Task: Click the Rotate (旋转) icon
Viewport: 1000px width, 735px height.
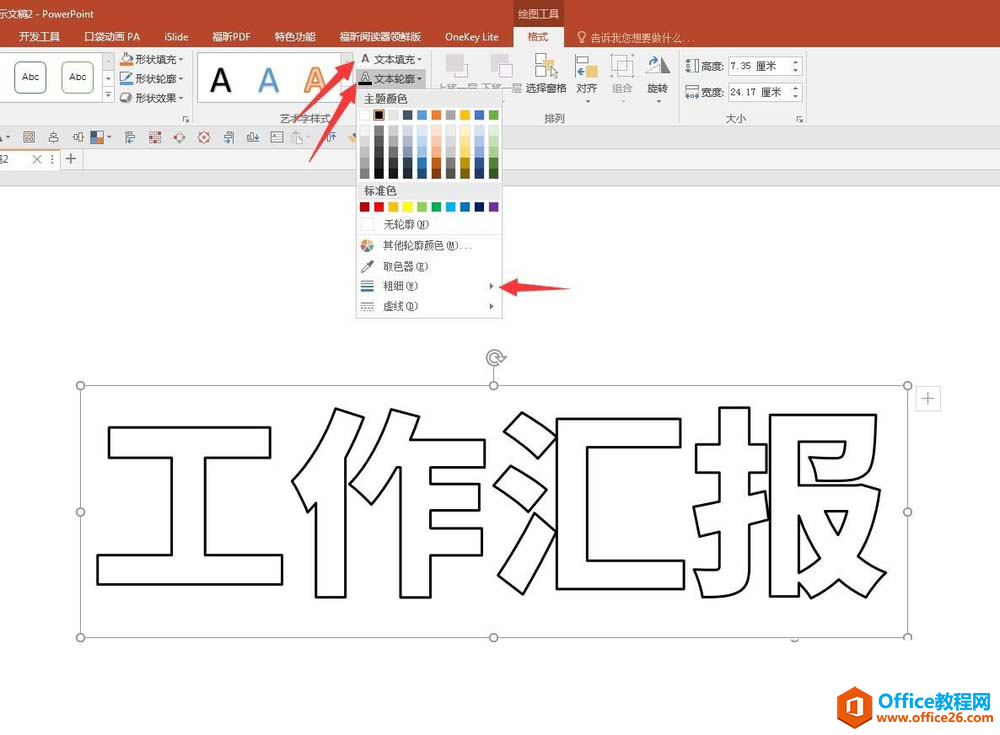Action: pyautogui.click(x=657, y=72)
